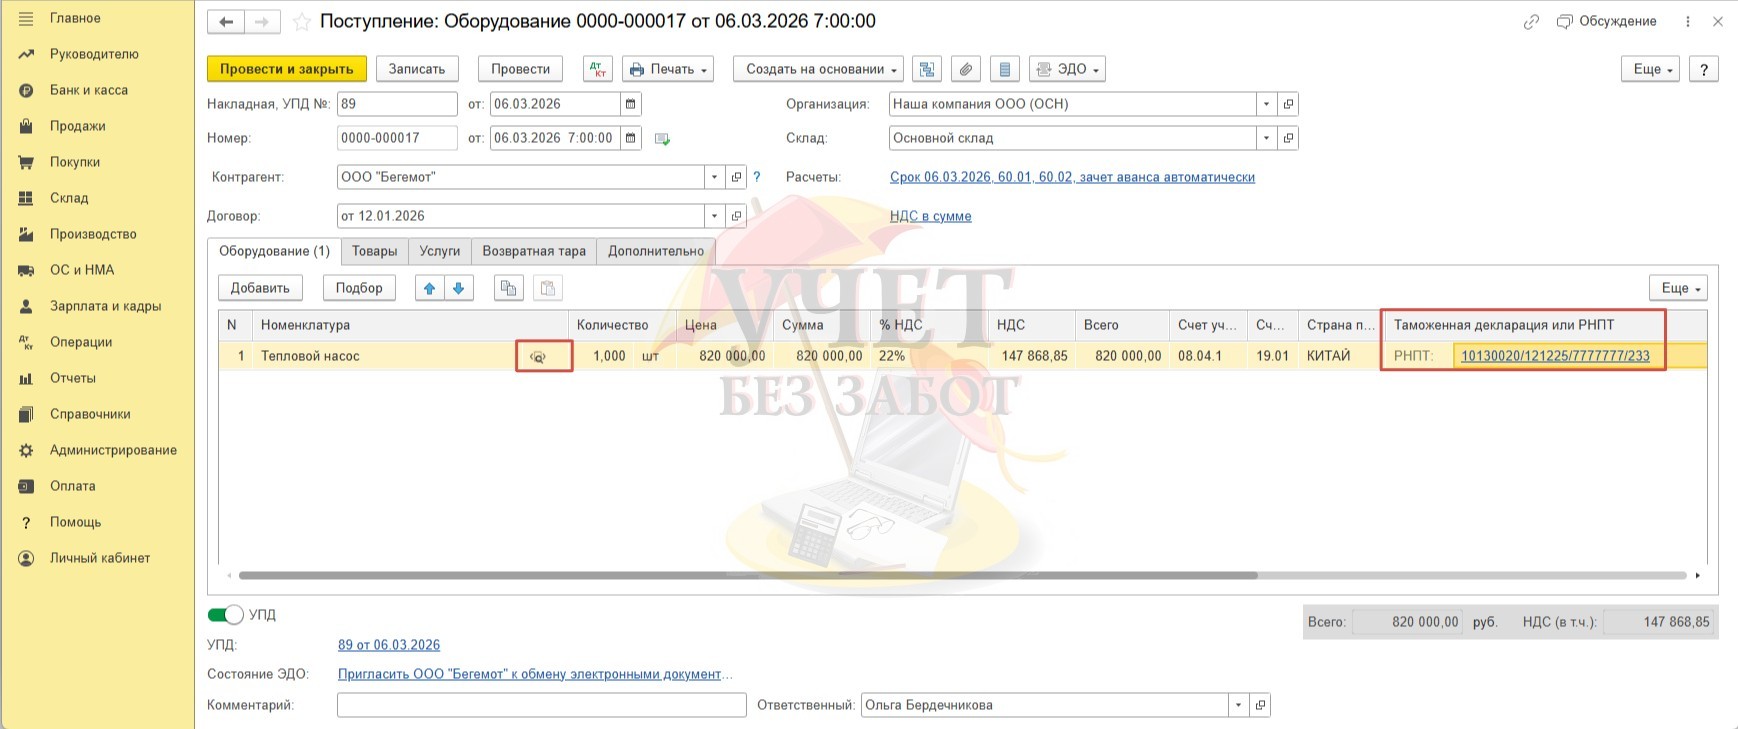Click traceability icon in Тепловой насос row
This screenshot has width=1738, height=729.
coord(538,357)
